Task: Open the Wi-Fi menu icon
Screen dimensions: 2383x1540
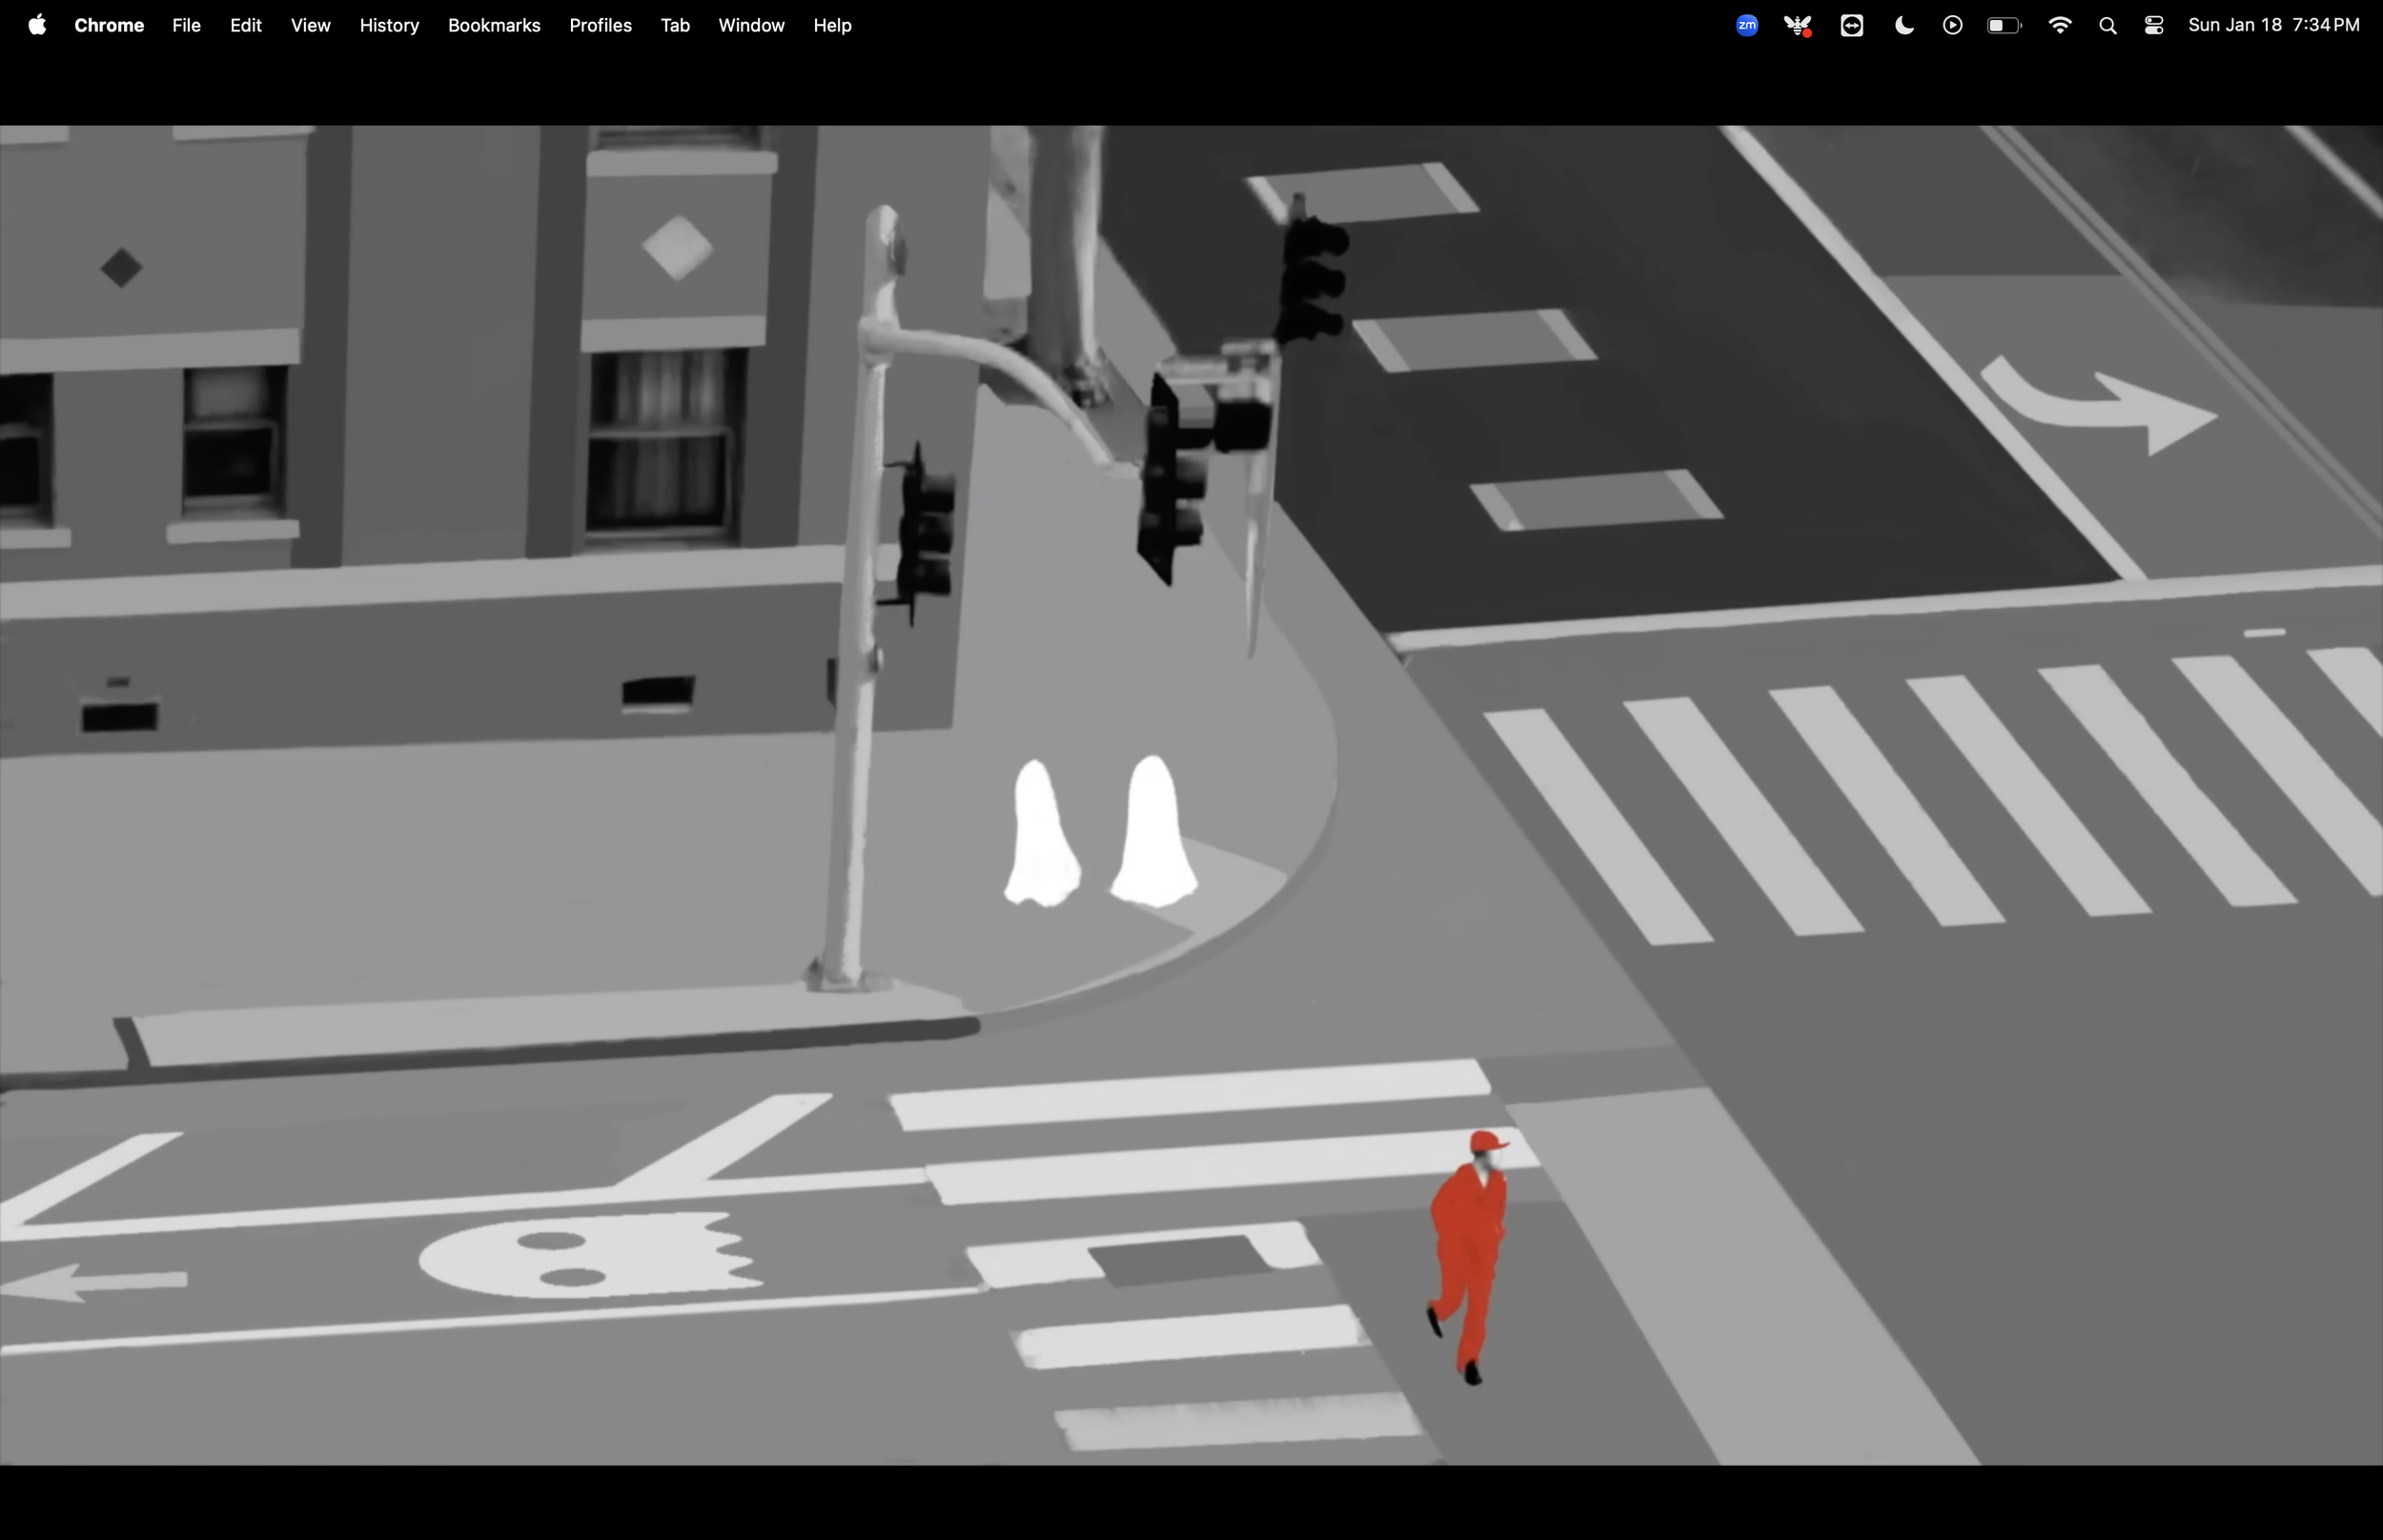Action: [2060, 26]
